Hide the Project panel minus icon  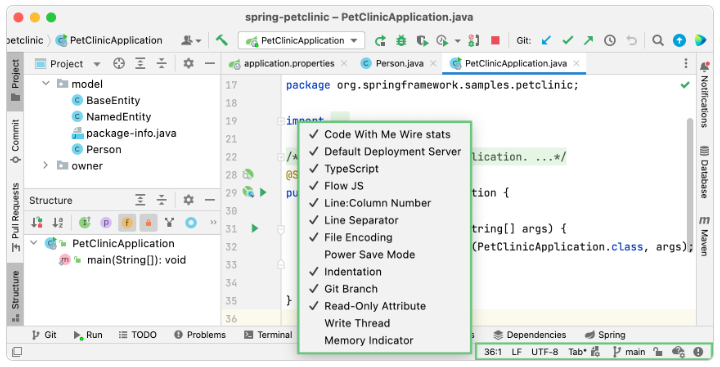coord(210,63)
